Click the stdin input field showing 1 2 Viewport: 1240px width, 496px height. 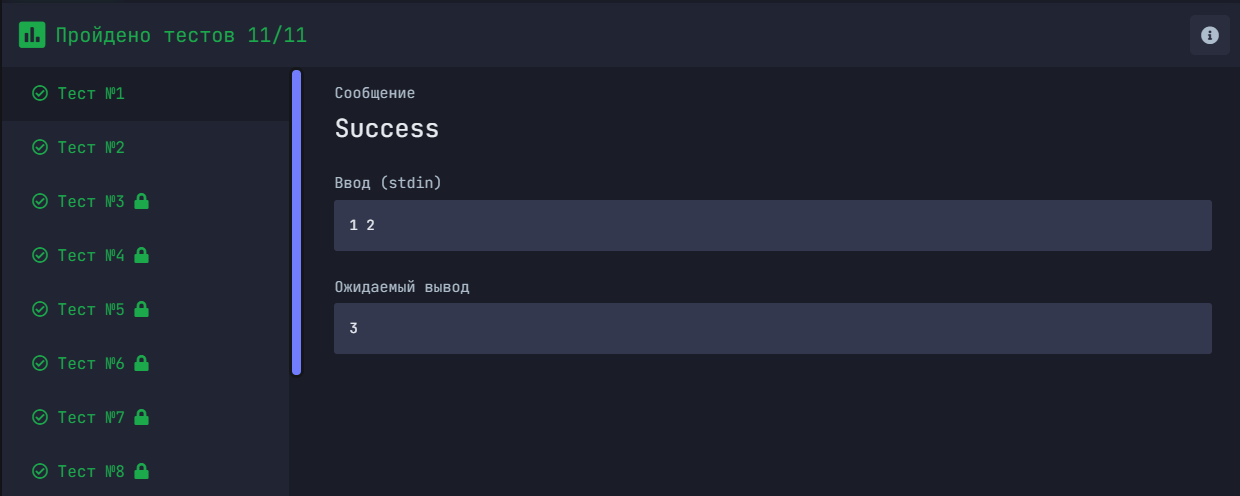point(772,225)
